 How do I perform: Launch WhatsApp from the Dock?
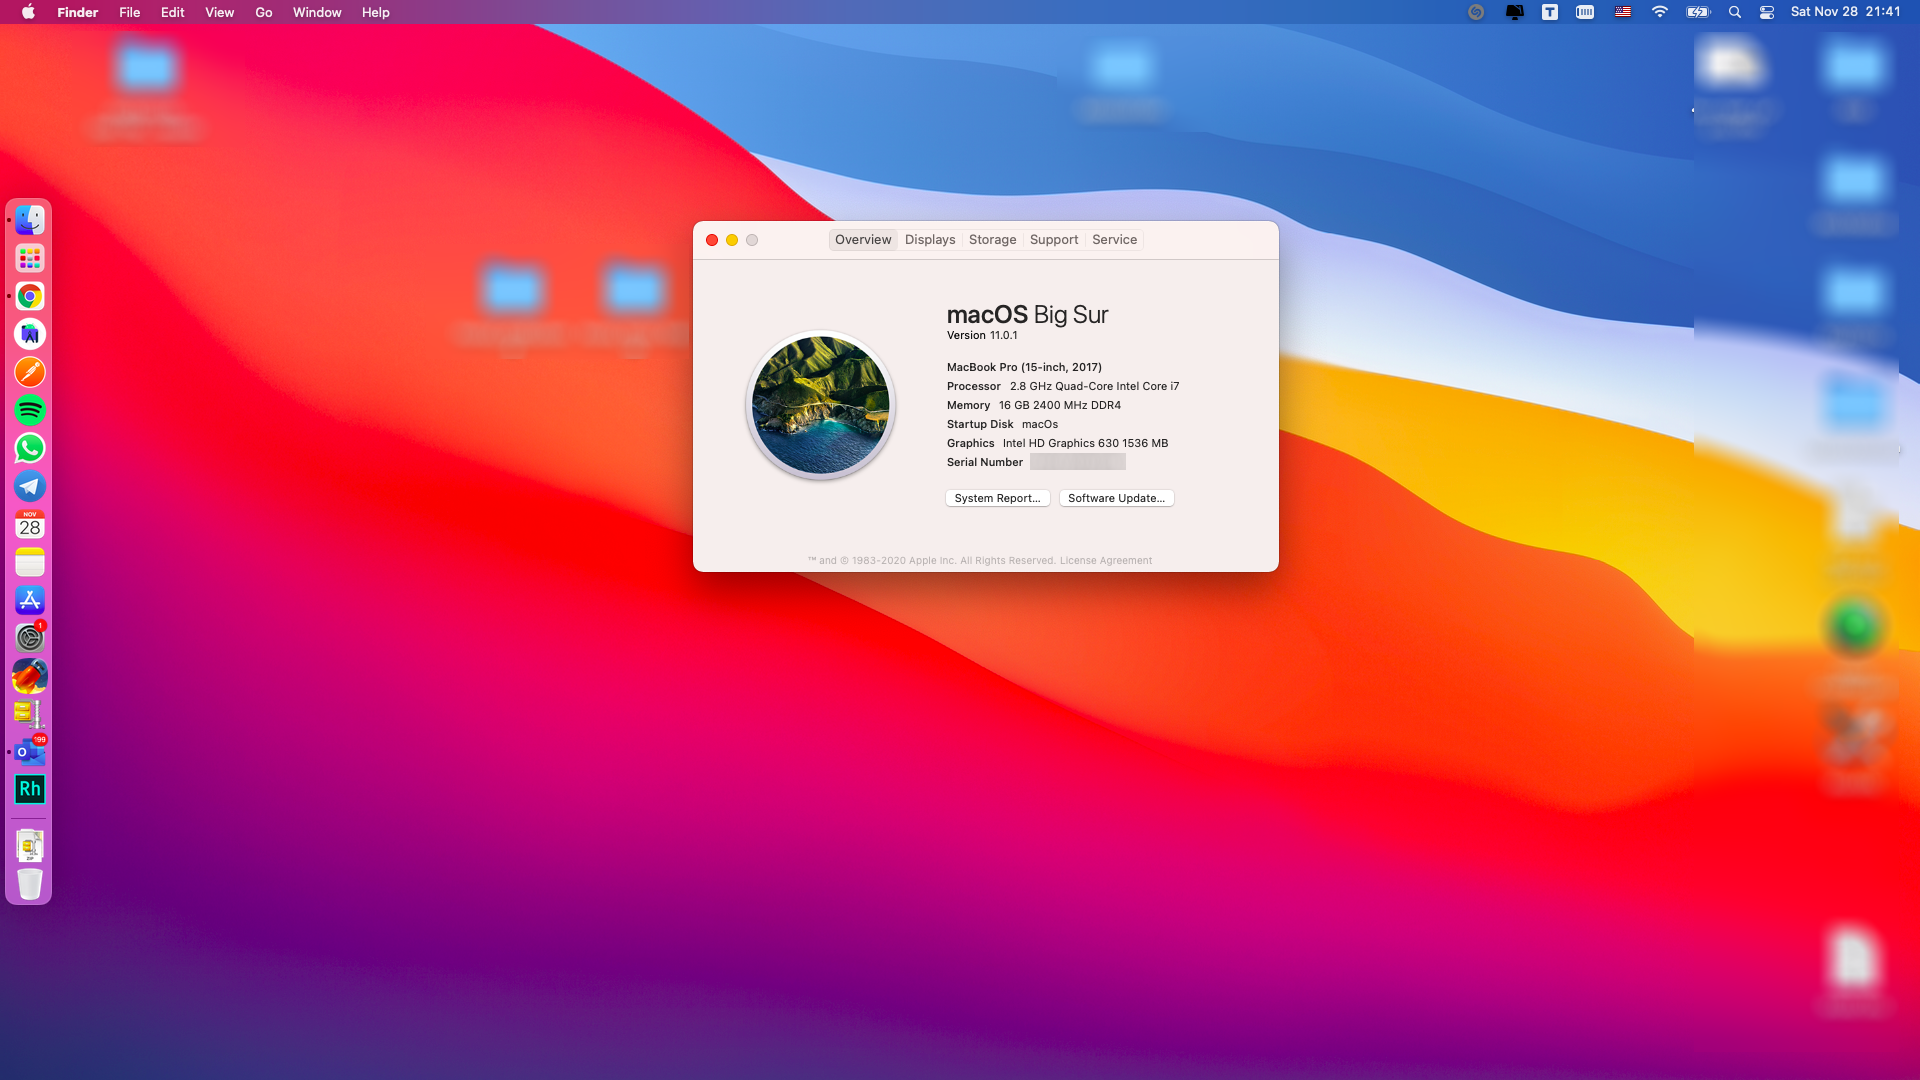coord(30,448)
